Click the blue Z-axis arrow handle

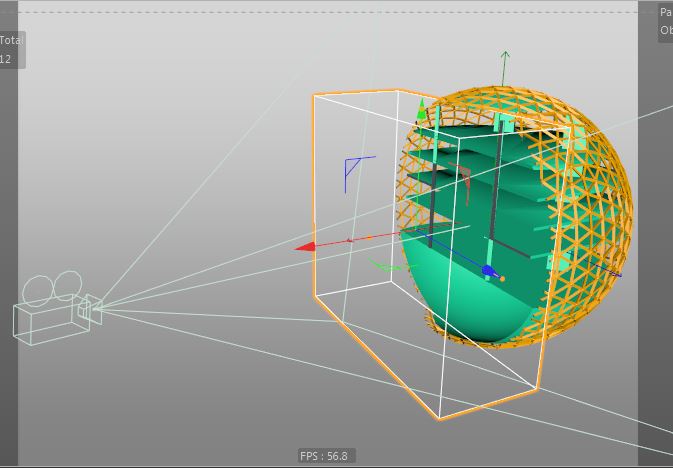pyautogui.click(x=488, y=270)
